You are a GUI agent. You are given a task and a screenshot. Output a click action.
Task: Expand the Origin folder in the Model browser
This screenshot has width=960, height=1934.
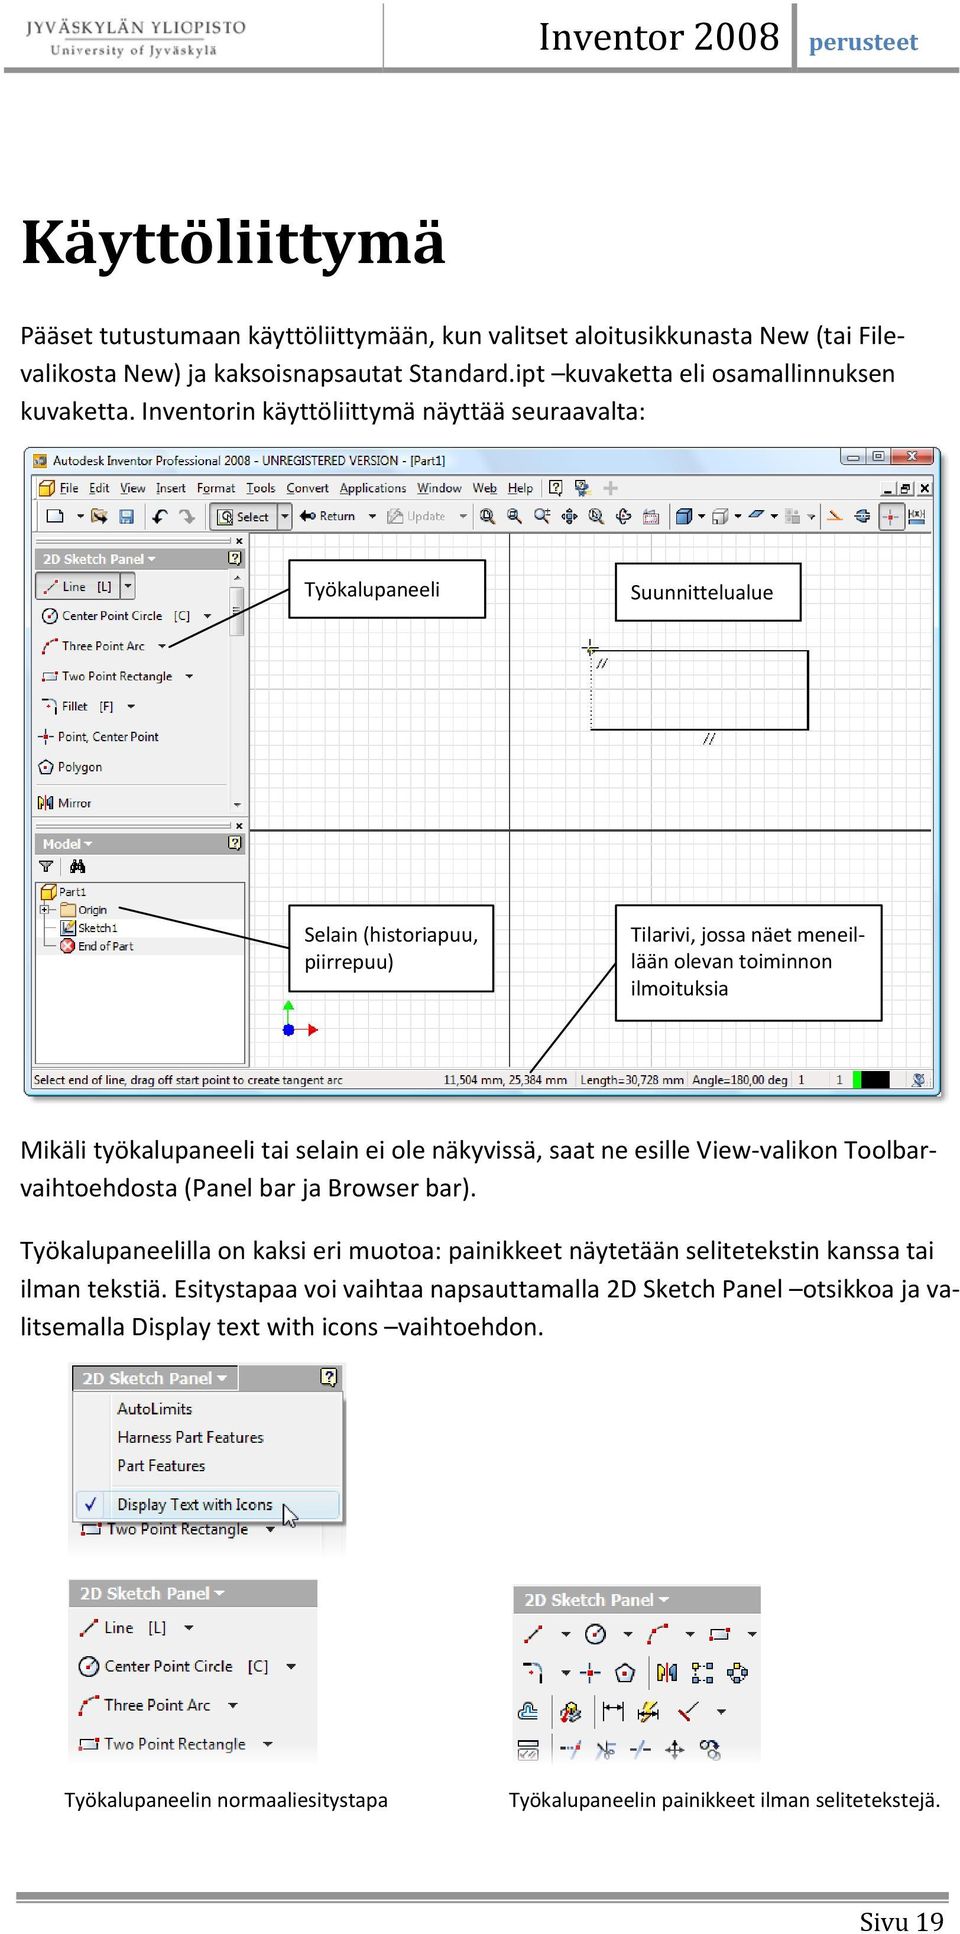coord(44,910)
